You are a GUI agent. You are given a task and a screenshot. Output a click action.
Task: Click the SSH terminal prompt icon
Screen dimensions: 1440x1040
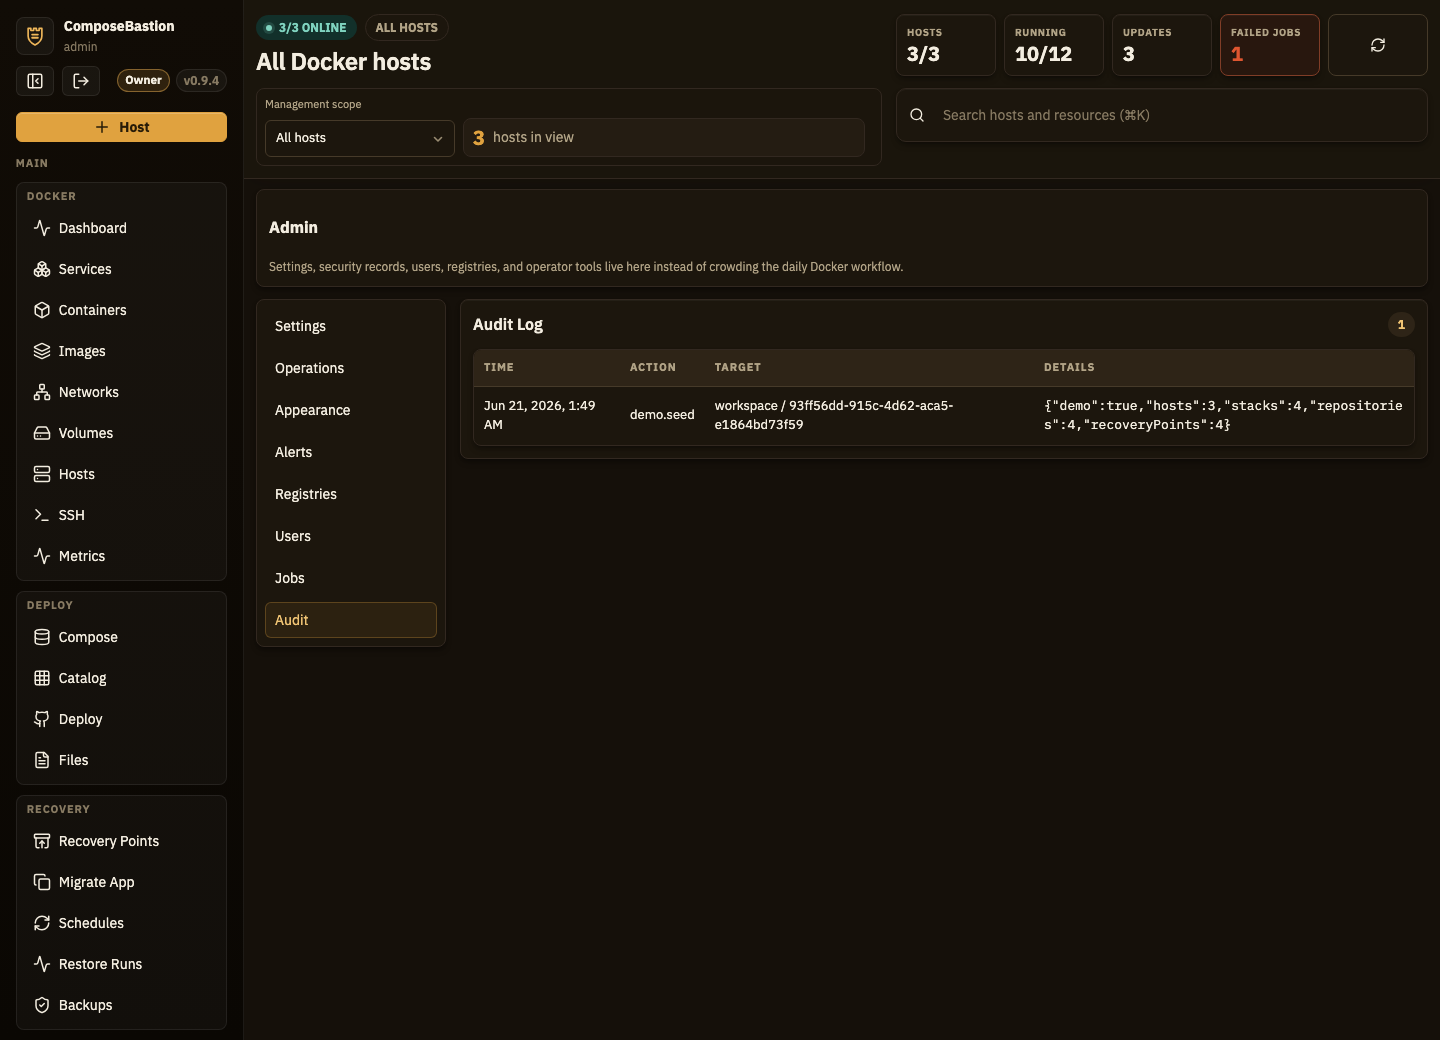[x=42, y=515]
